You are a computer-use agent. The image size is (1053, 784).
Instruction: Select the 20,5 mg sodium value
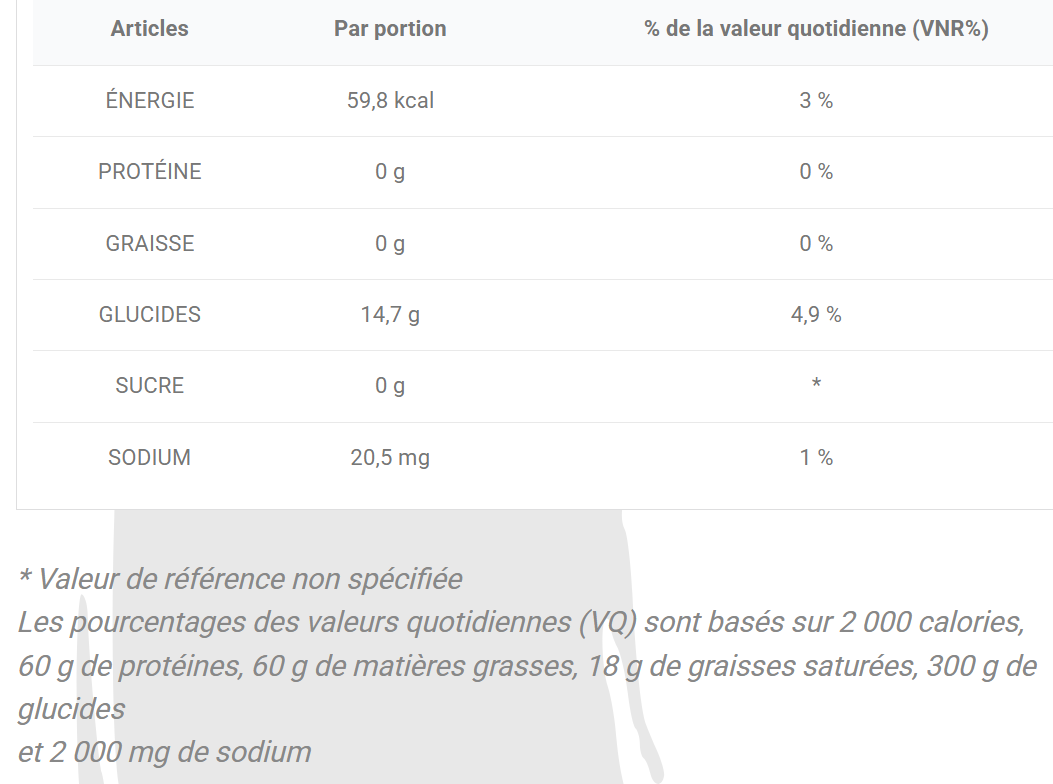[x=390, y=457]
